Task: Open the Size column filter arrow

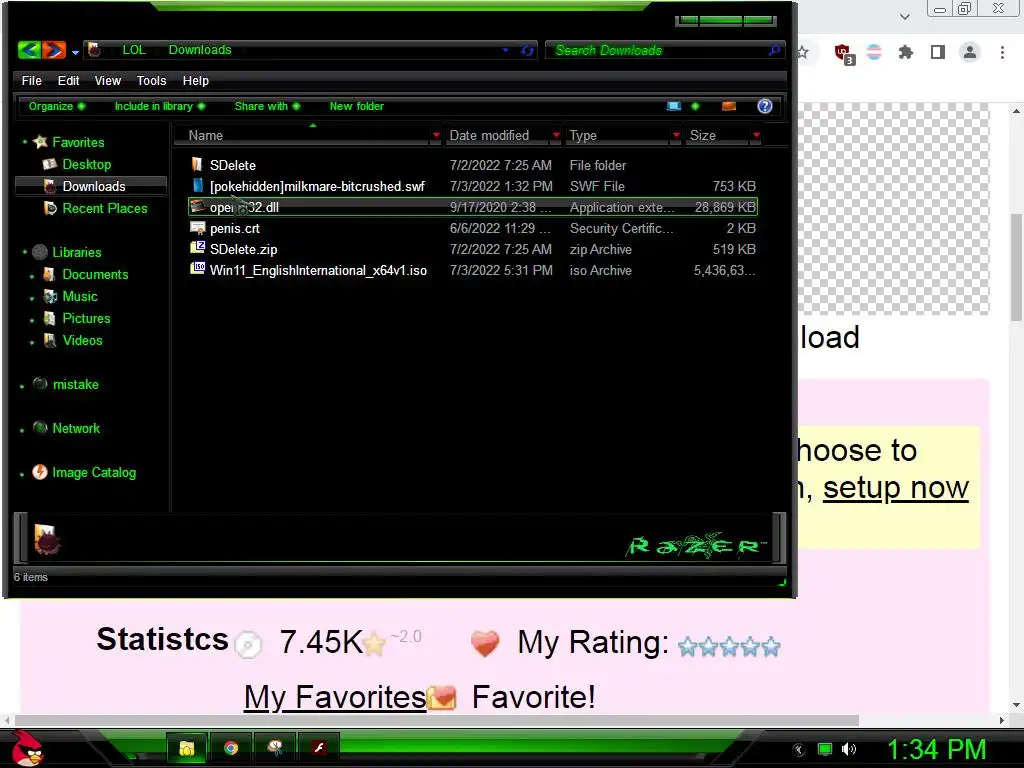Action: pyautogui.click(x=756, y=135)
